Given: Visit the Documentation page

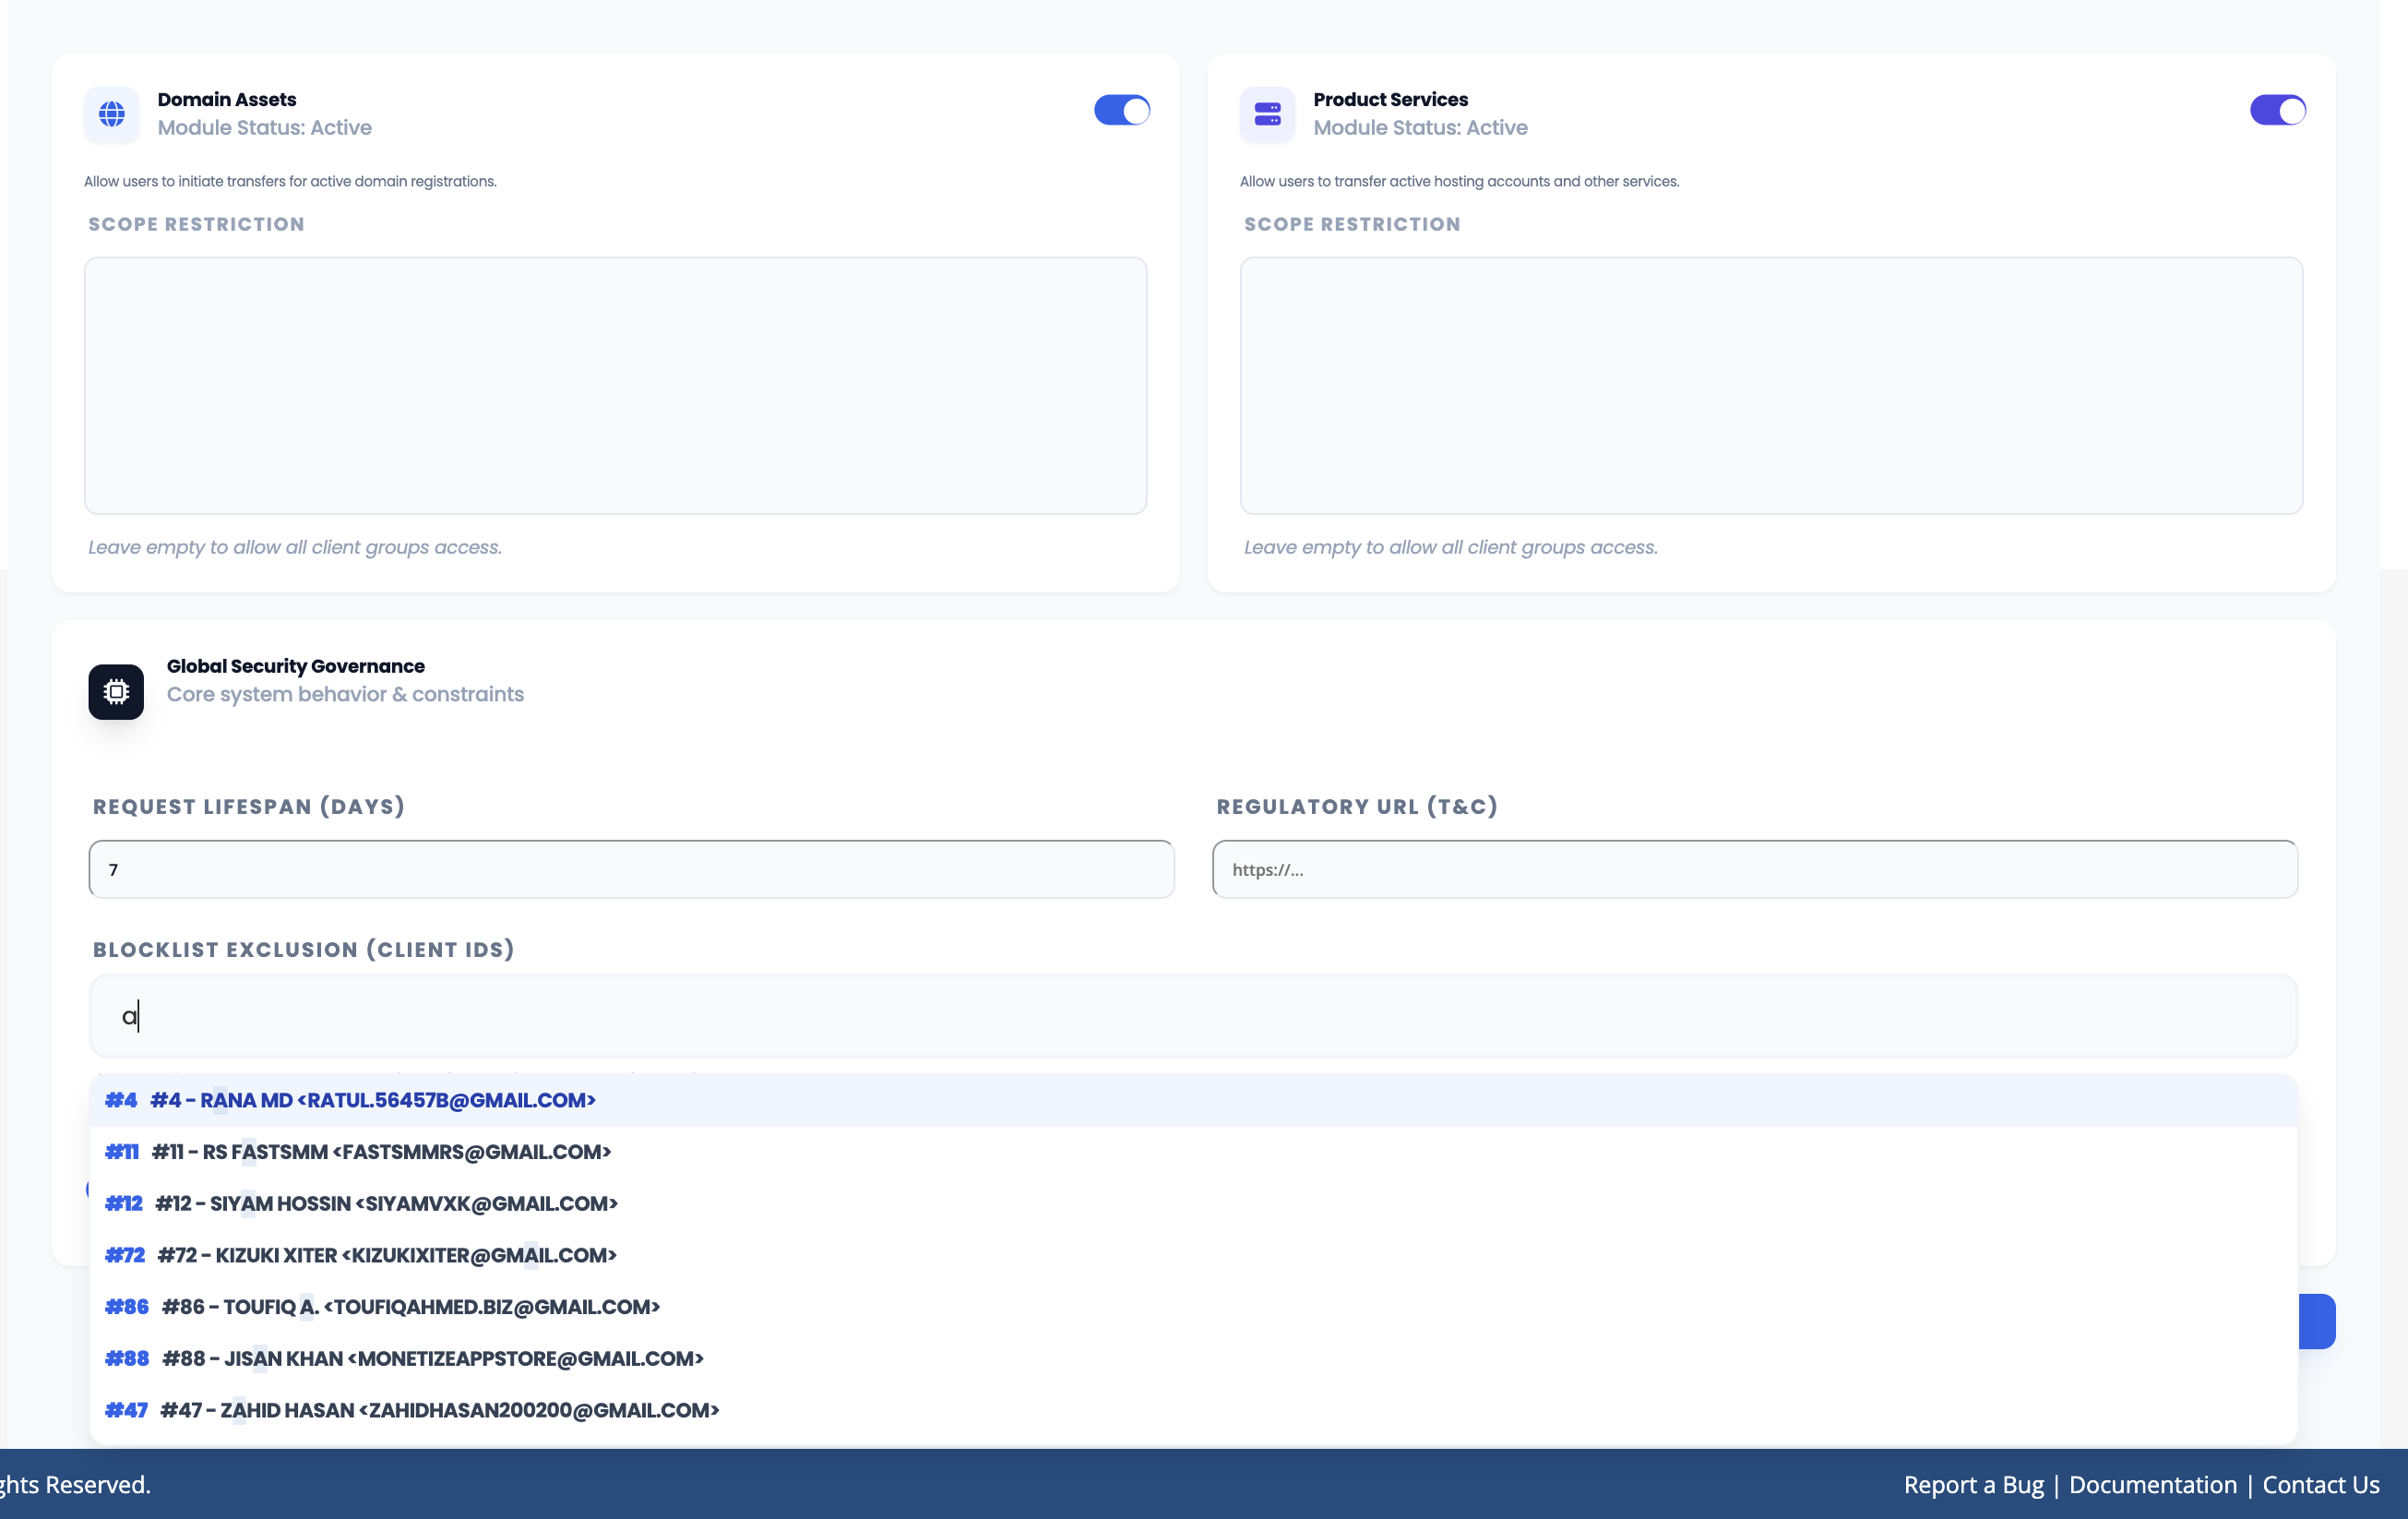Looking at the screenshot, I should click(2153, 1485).
